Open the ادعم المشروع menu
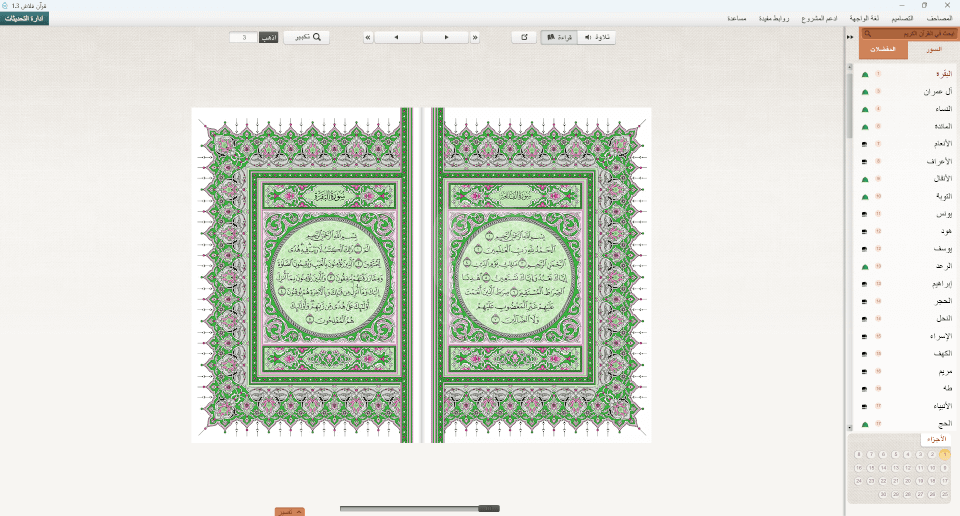The width and height of the screenshot is (960, 516). [819, 18]
